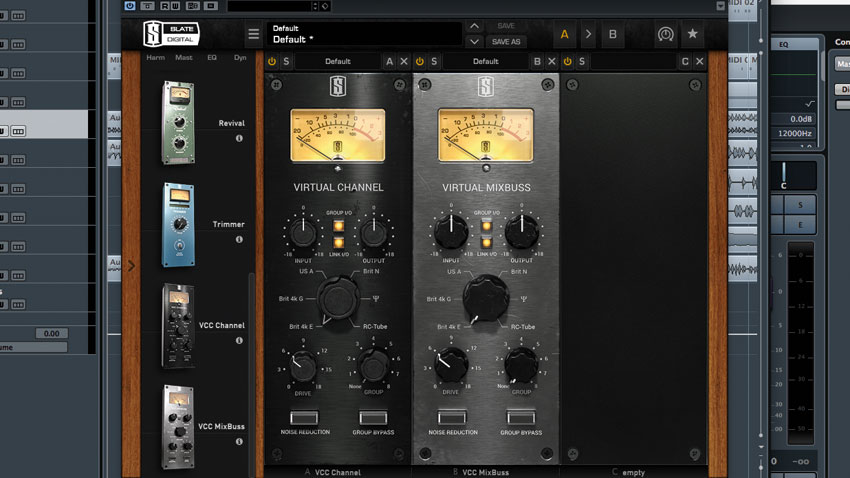Click the Virtual Channel VU meter
The image size is (850, 478).
(338, 135)
